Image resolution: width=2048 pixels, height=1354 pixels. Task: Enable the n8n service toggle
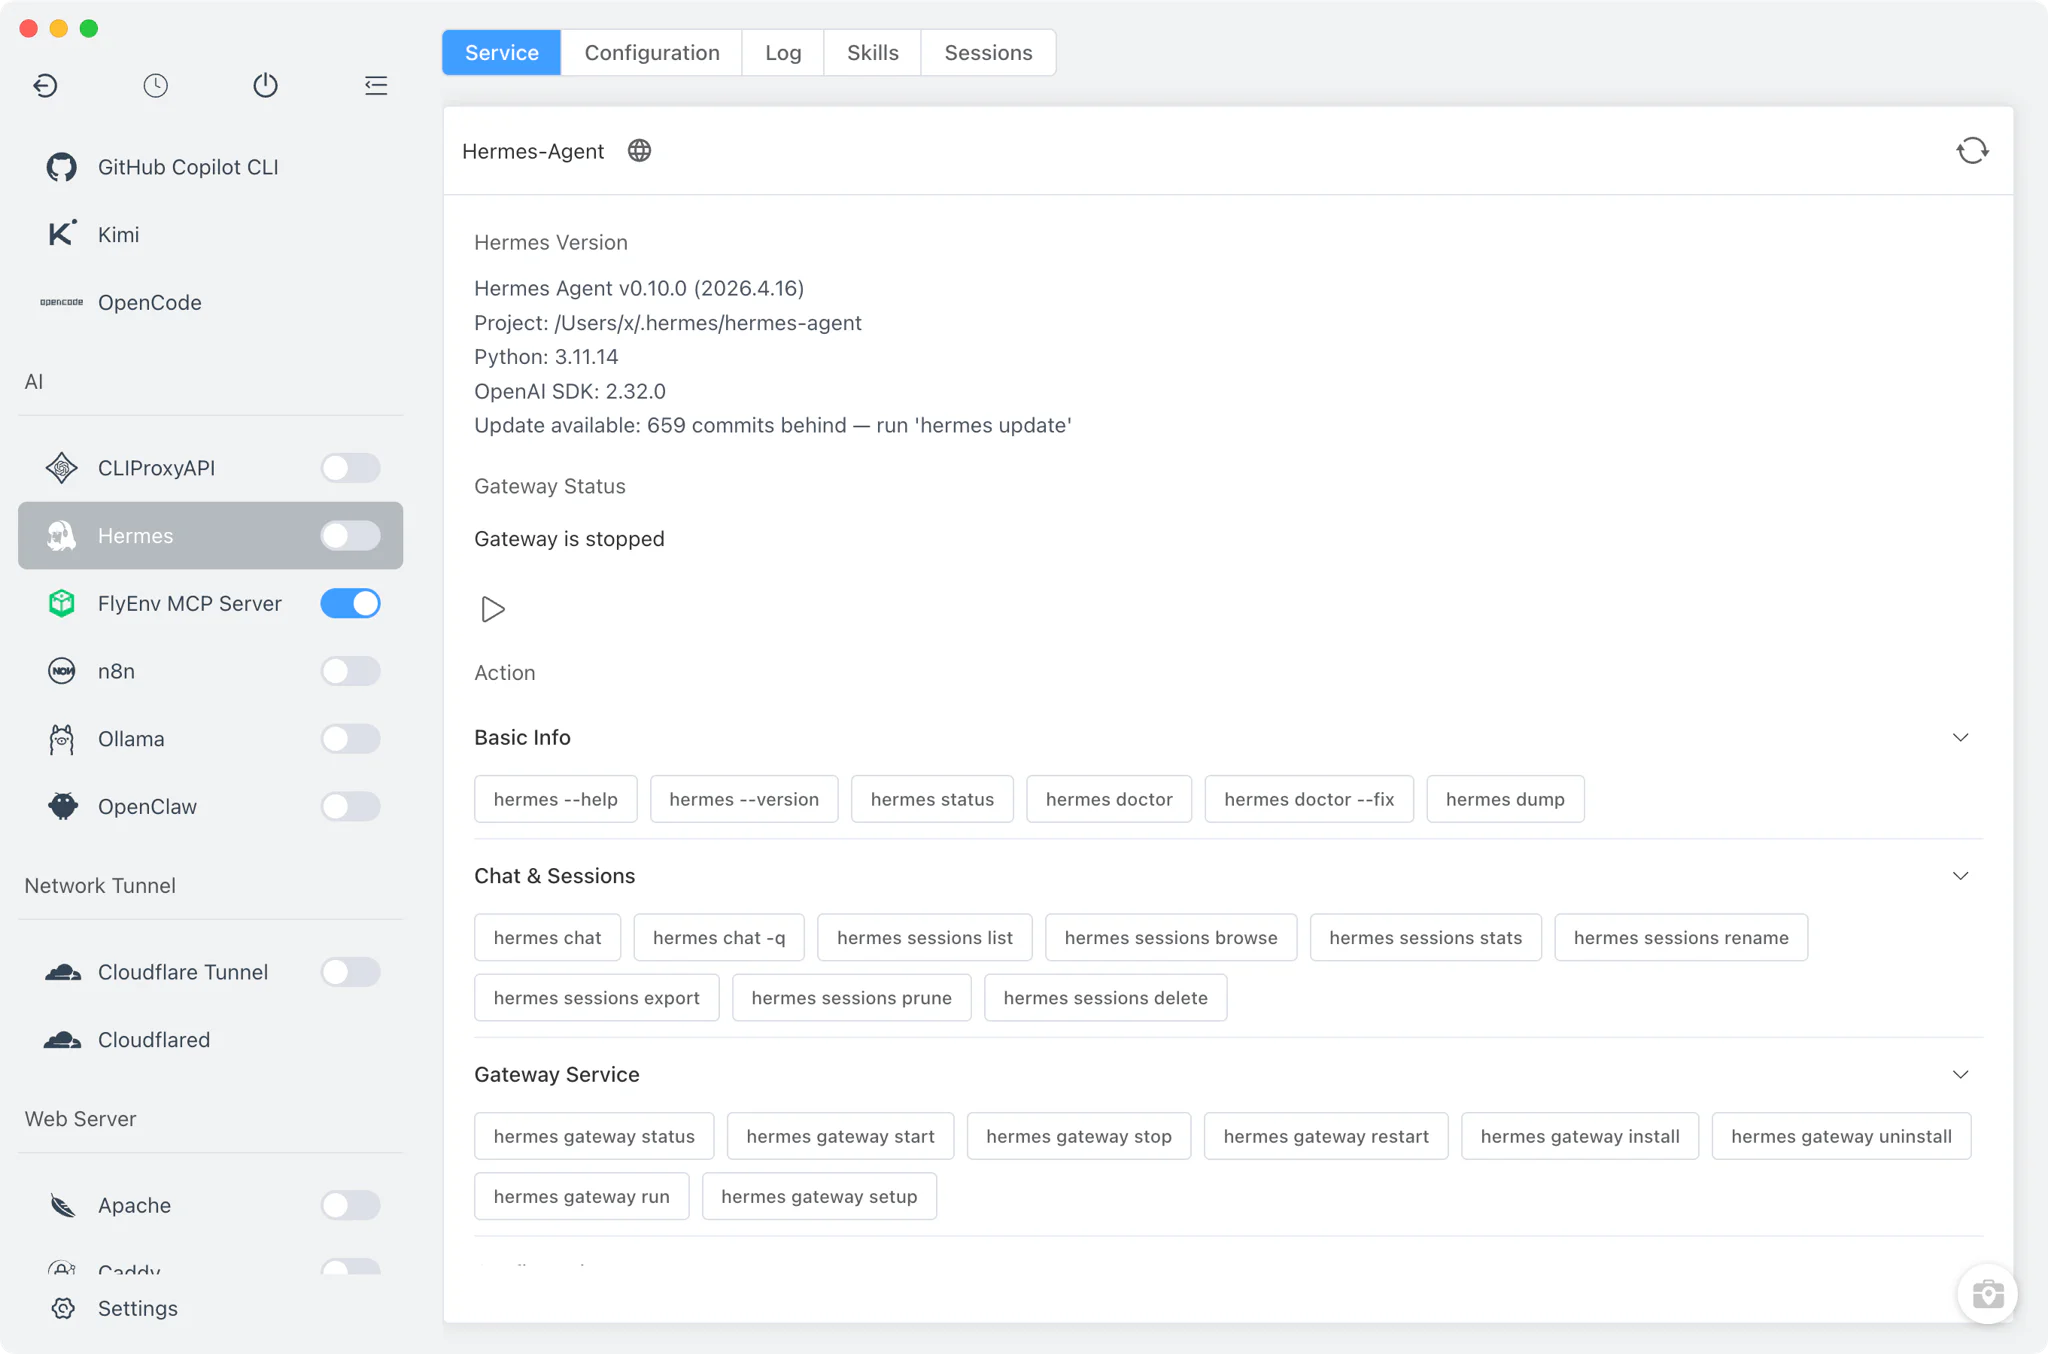click(350, 671)
